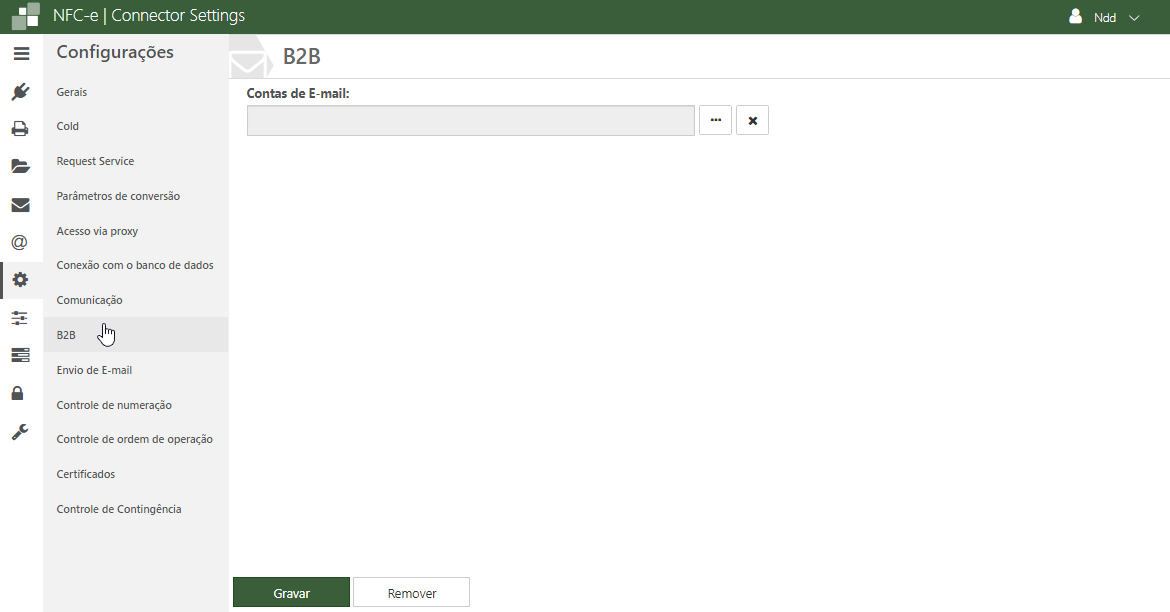The image size is (1170, 612).
Task: Open Envio de E-mail settings
Action: click(x=94, y=370)
